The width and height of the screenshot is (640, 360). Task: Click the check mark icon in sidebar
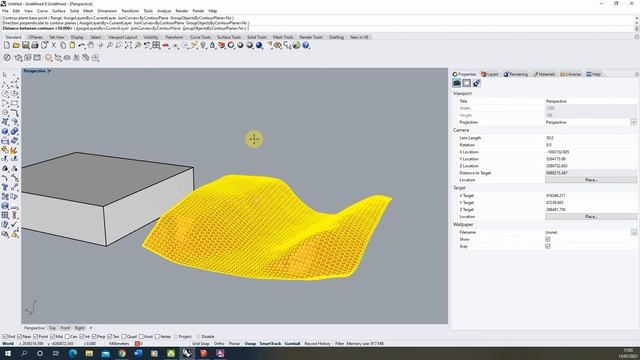(x=15, y=224)
